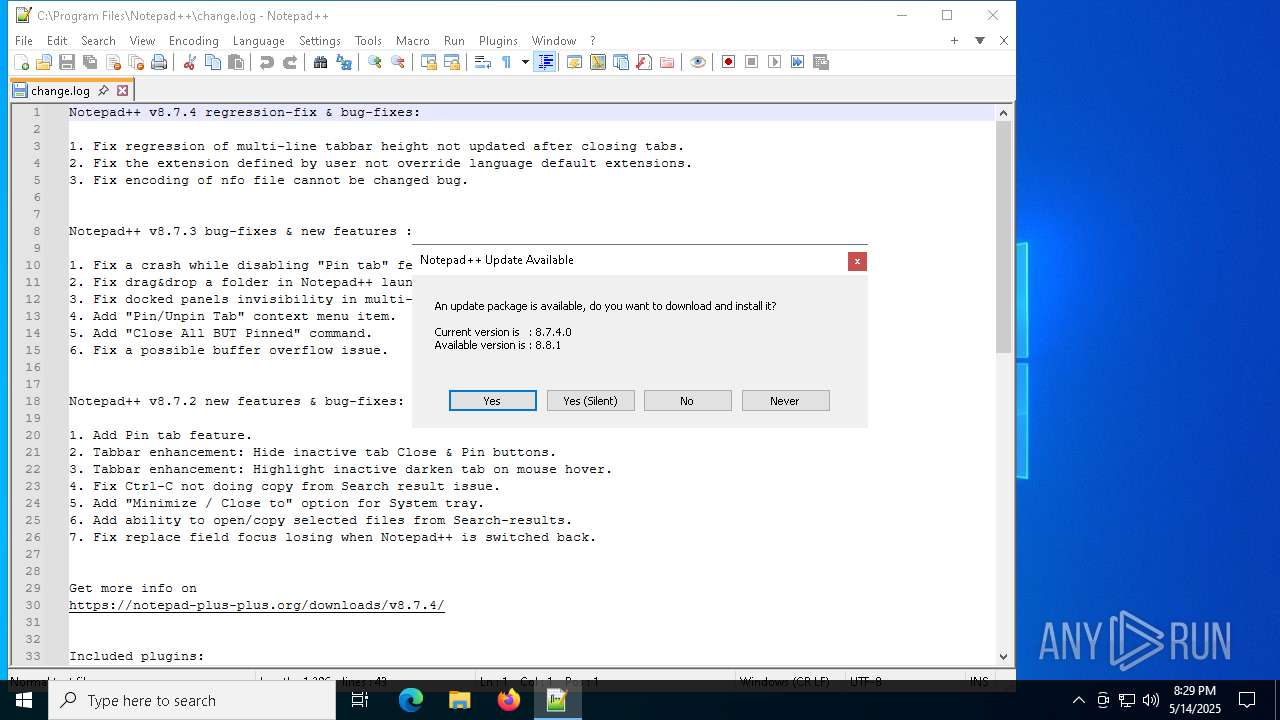This screenshot has height=720, width=1280.
Task: Click the Close document toolbar icon
Action: [x=113, y=62]
